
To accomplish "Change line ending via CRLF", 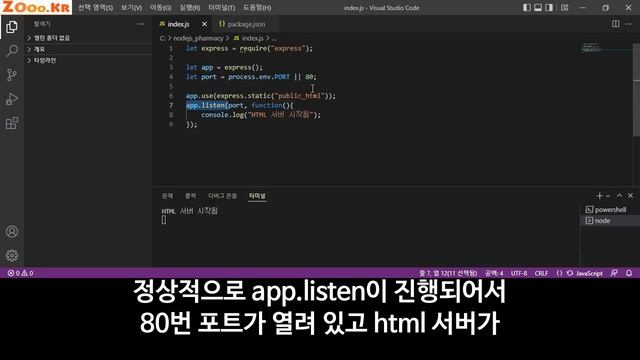I will pyautogui.click(x=541, y=273).
